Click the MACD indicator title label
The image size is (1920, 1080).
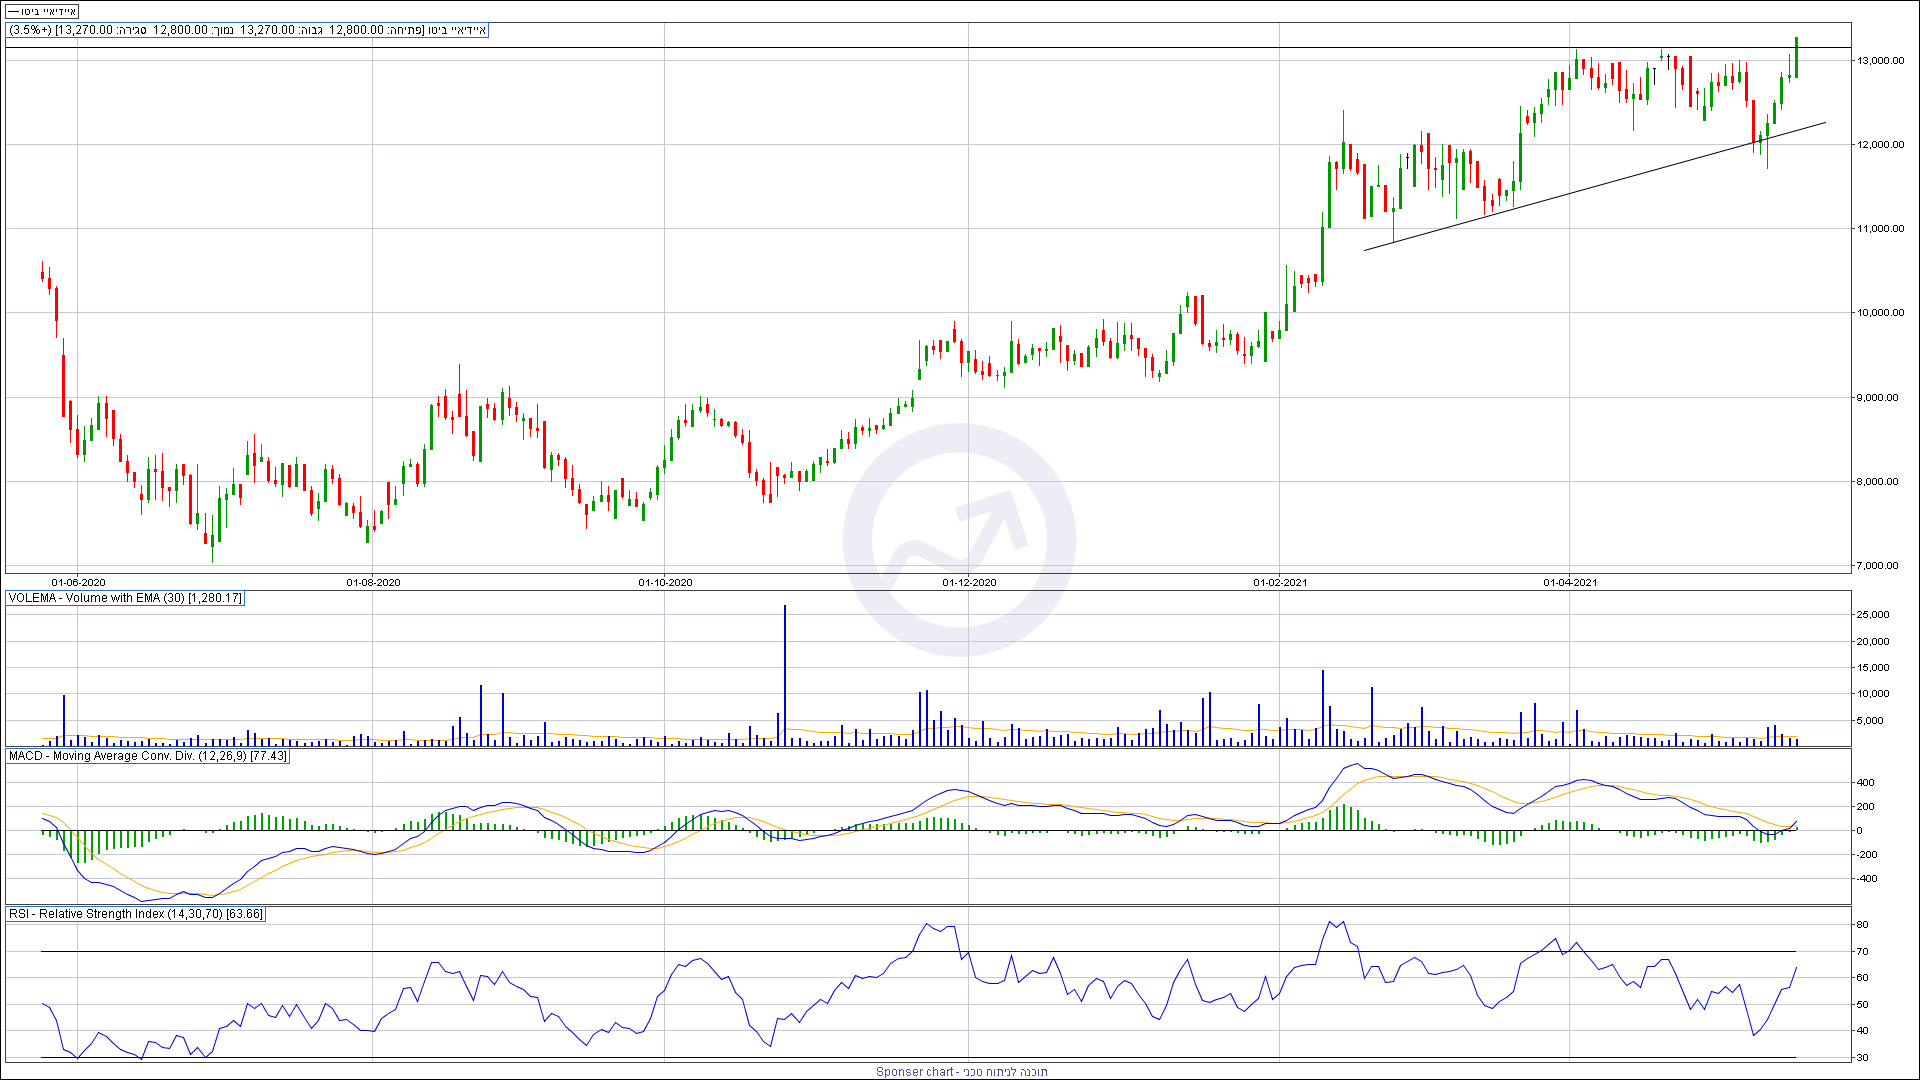(x=148, y=756)
